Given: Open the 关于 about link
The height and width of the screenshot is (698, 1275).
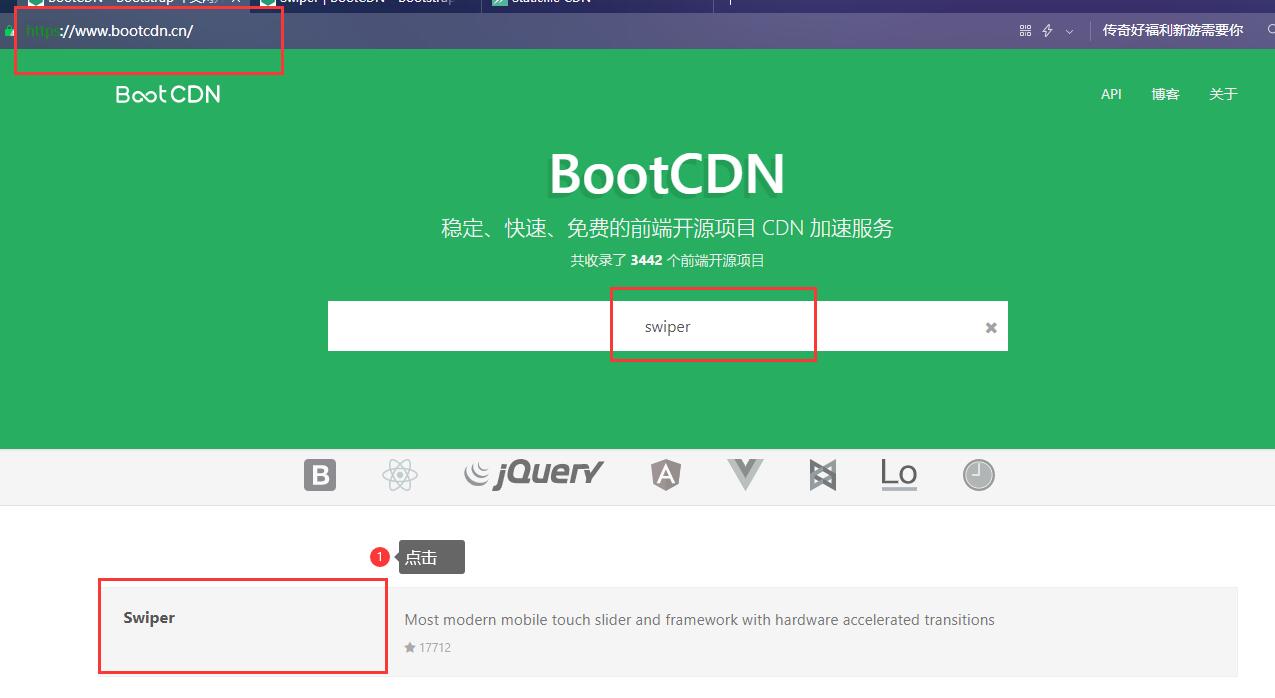Looking at the screenshot, I should click(1223, 94).
